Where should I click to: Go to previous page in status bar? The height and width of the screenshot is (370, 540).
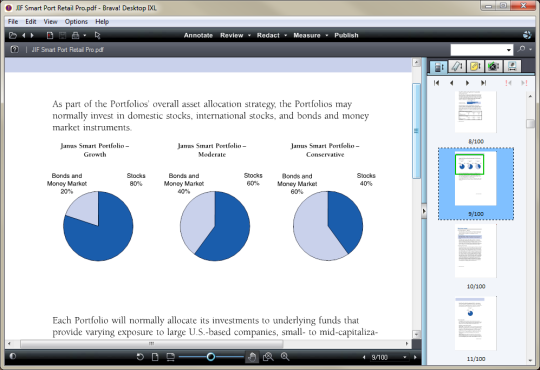(x=364, y=357)
